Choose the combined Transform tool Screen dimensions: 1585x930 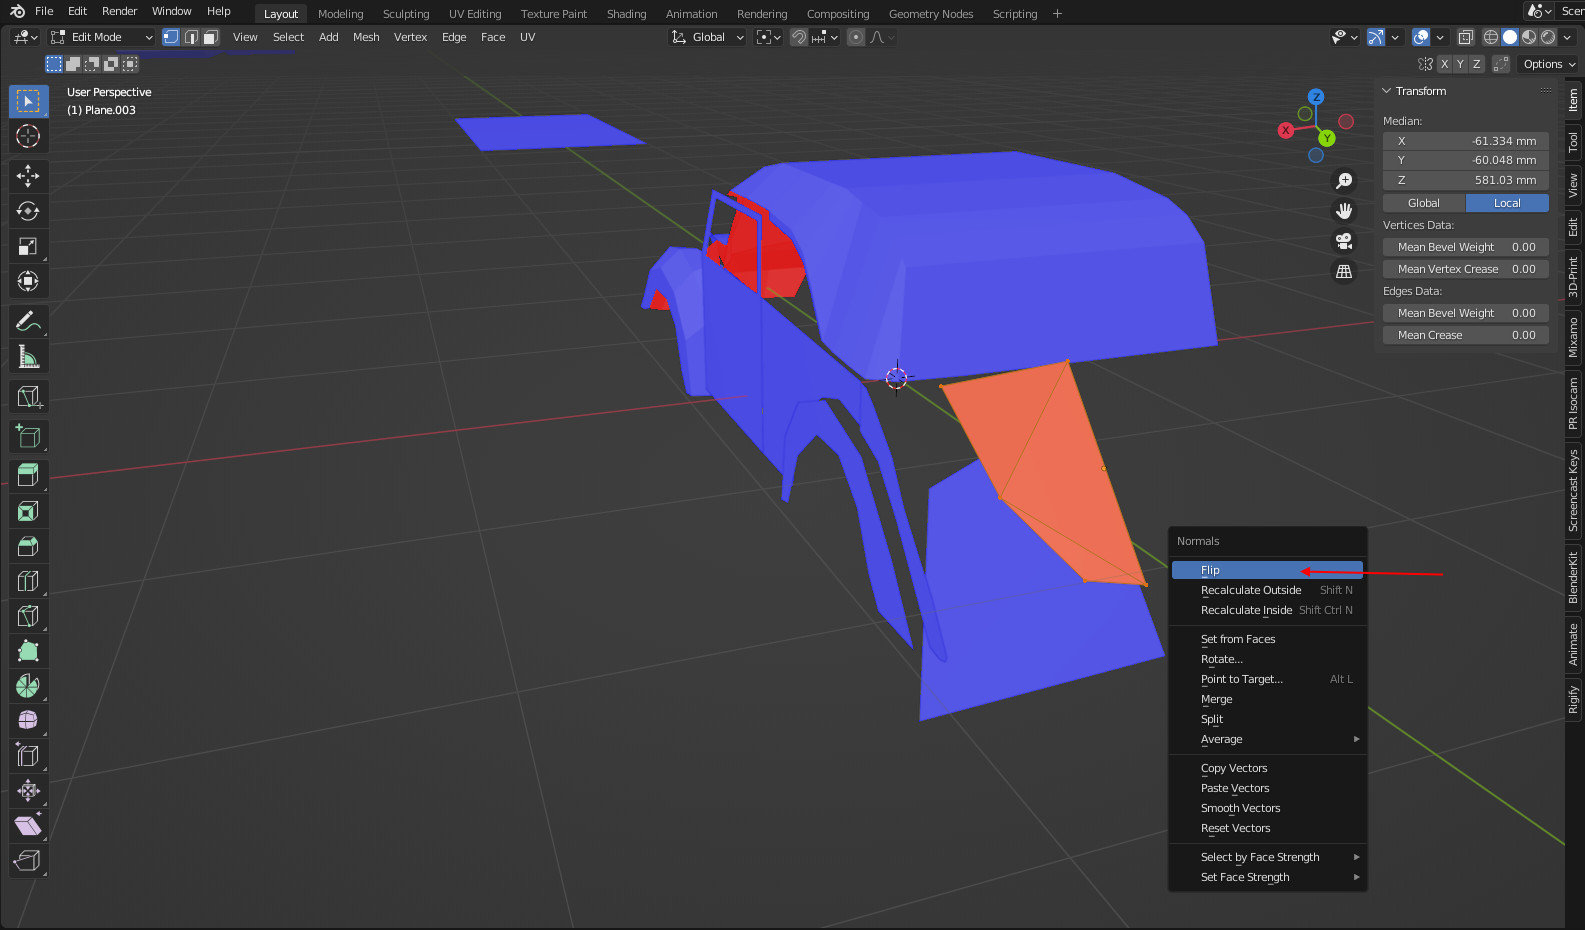coord(28,281)
